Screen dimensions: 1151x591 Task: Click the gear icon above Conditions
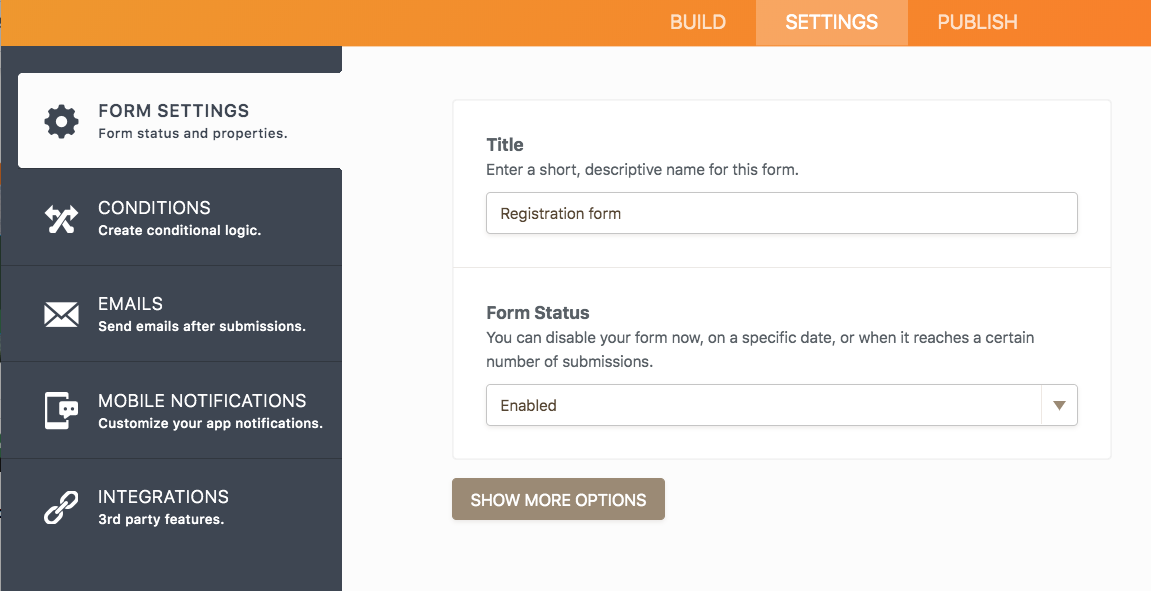[61, 121]
